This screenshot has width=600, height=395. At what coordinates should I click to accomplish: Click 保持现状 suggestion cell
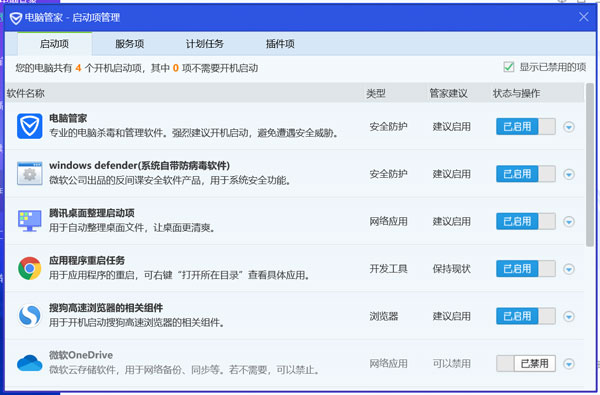(x=452, y=269)
